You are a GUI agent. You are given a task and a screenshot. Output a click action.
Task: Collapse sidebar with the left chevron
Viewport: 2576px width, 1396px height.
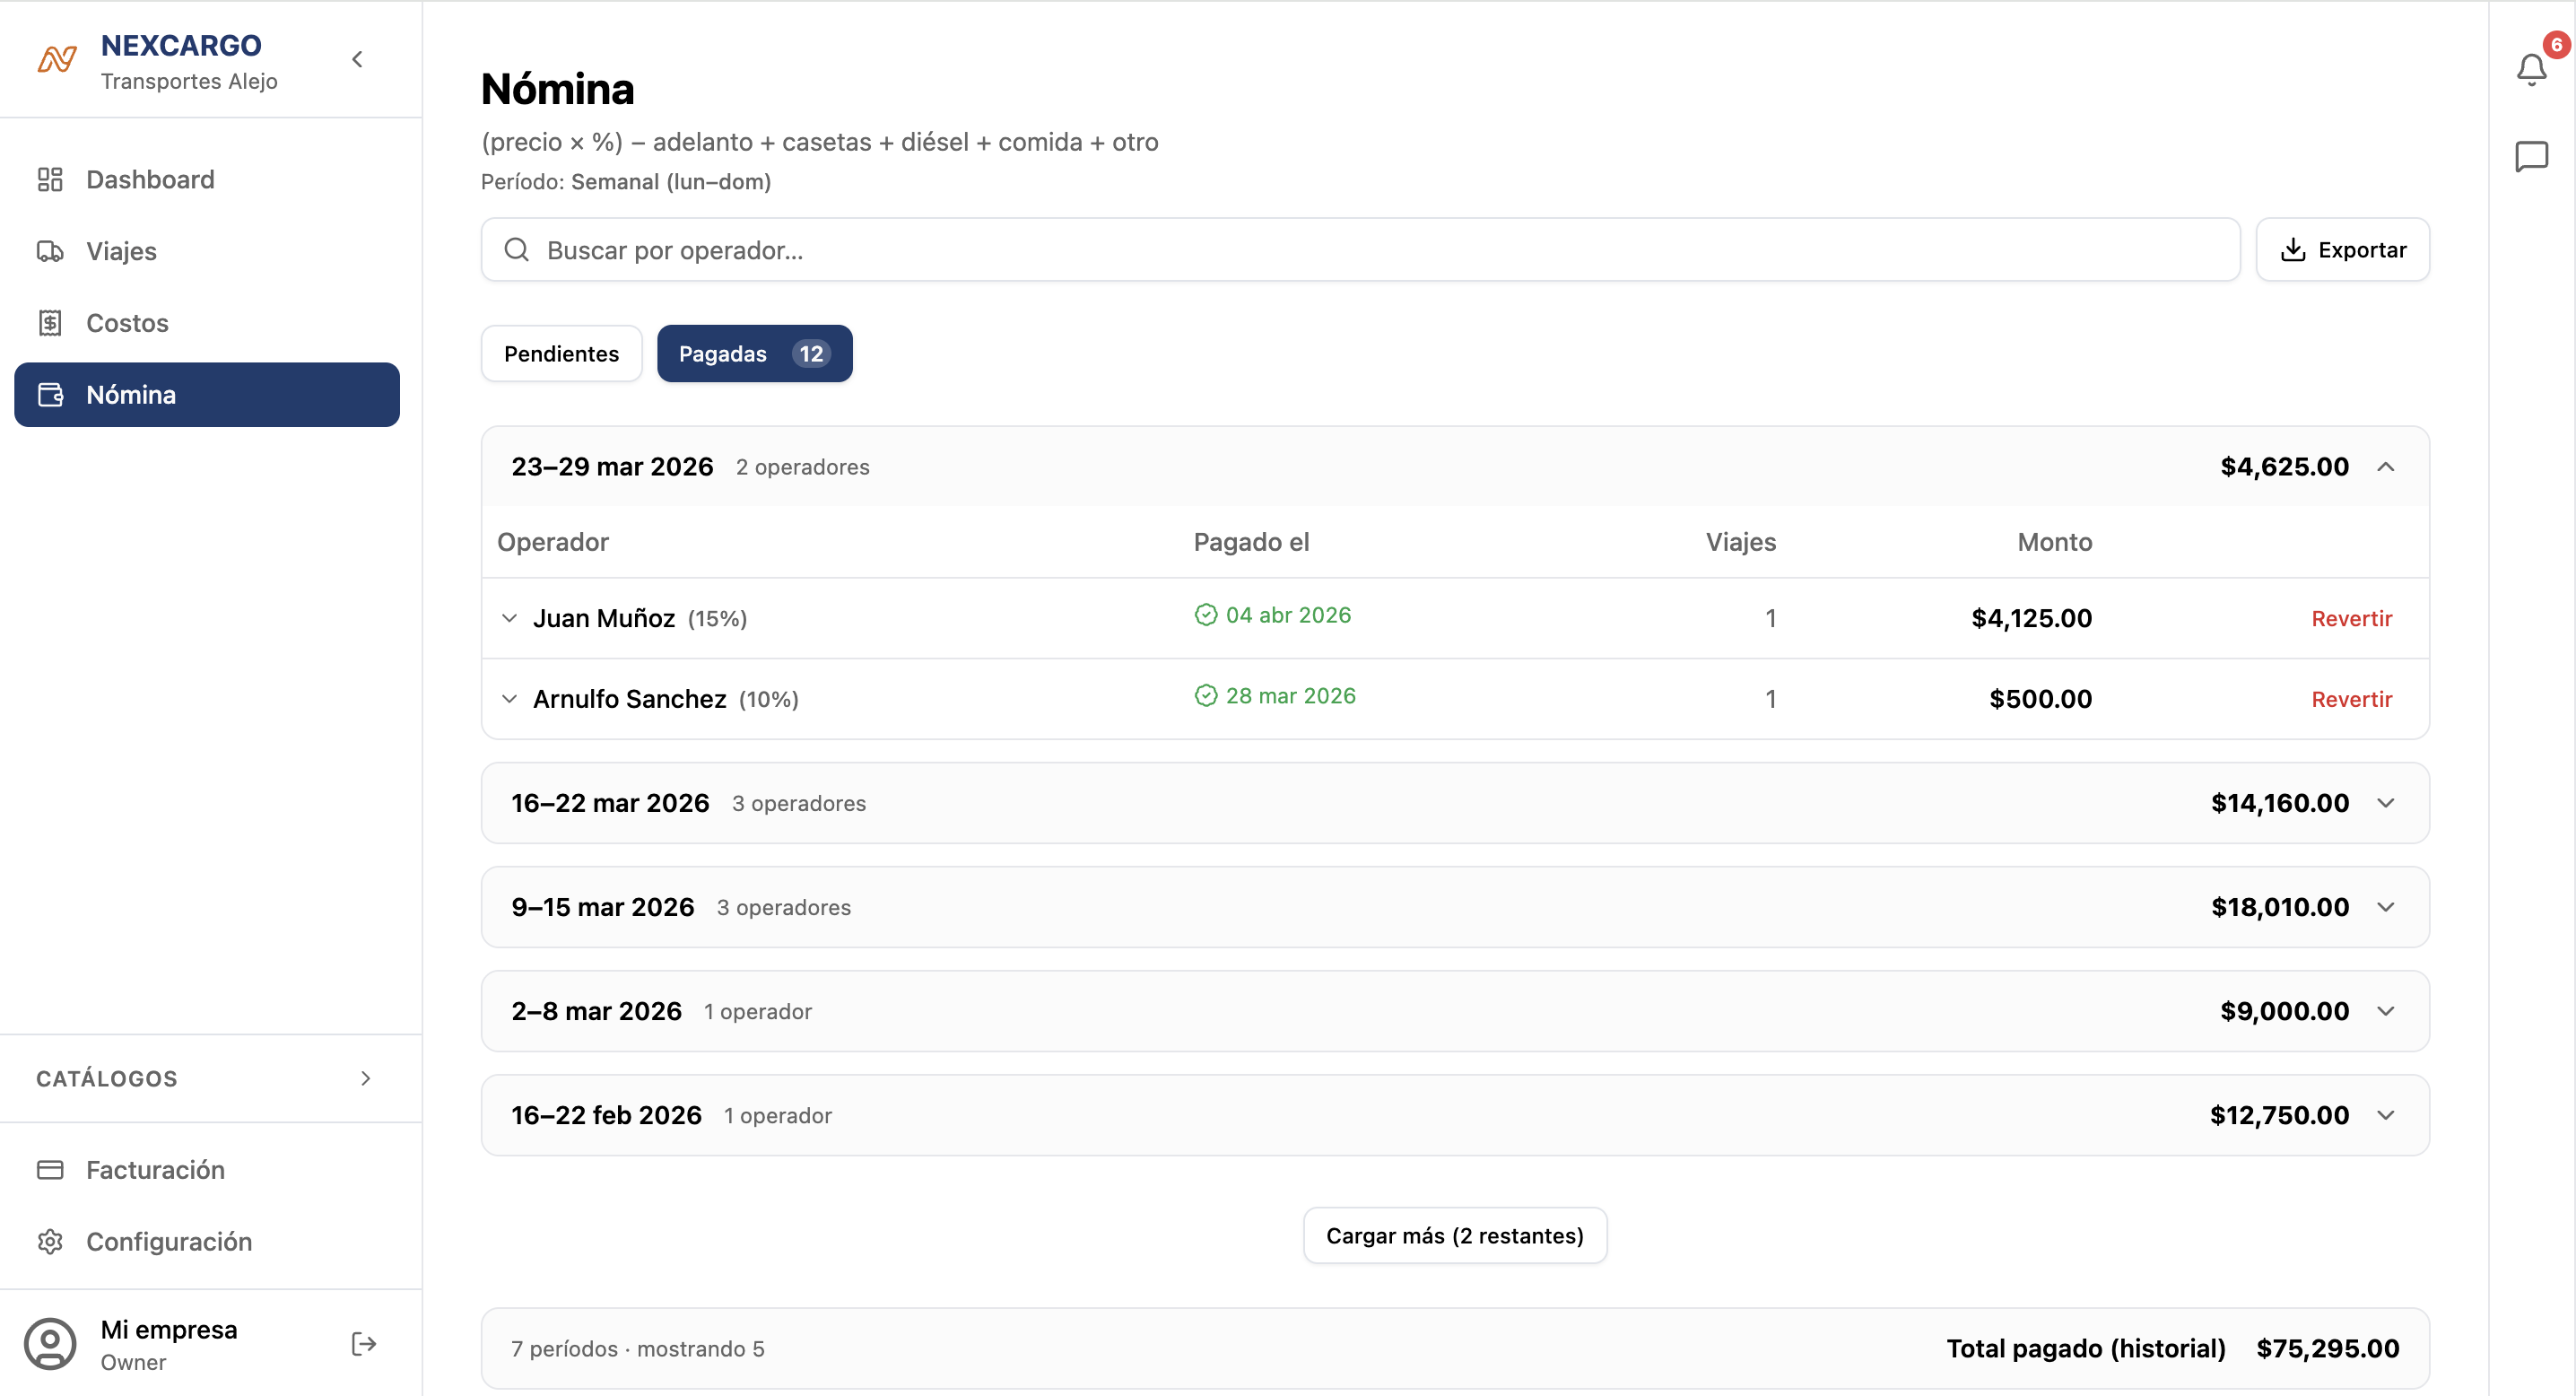[357, 59]
